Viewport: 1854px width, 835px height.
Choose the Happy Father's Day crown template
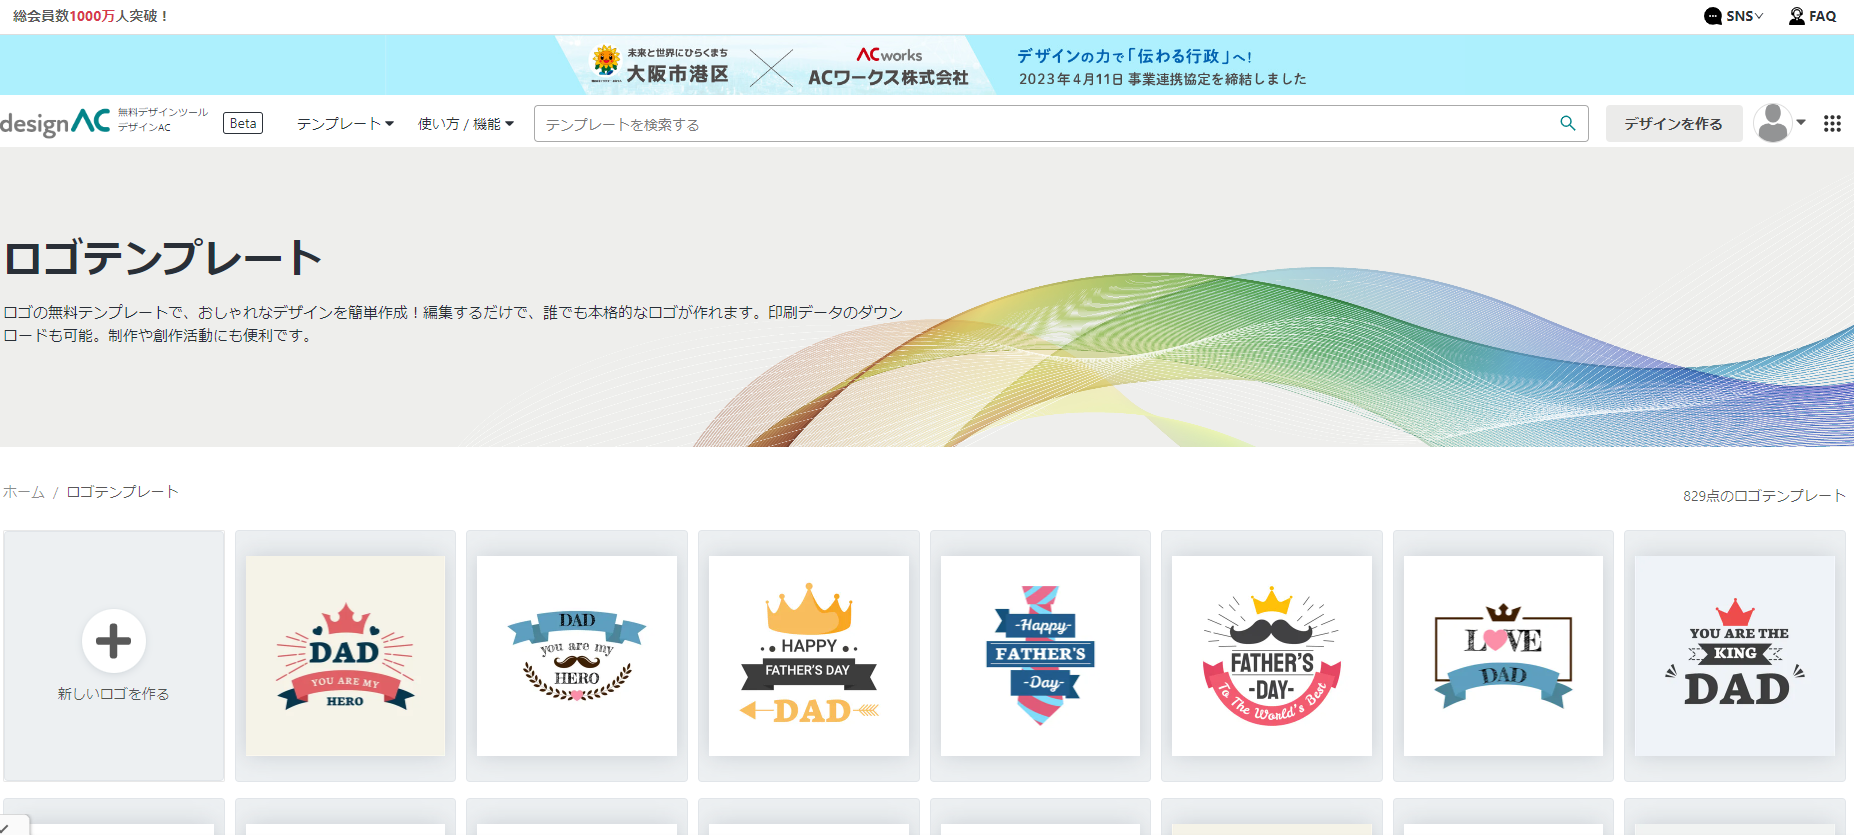[x=808, y=655]
